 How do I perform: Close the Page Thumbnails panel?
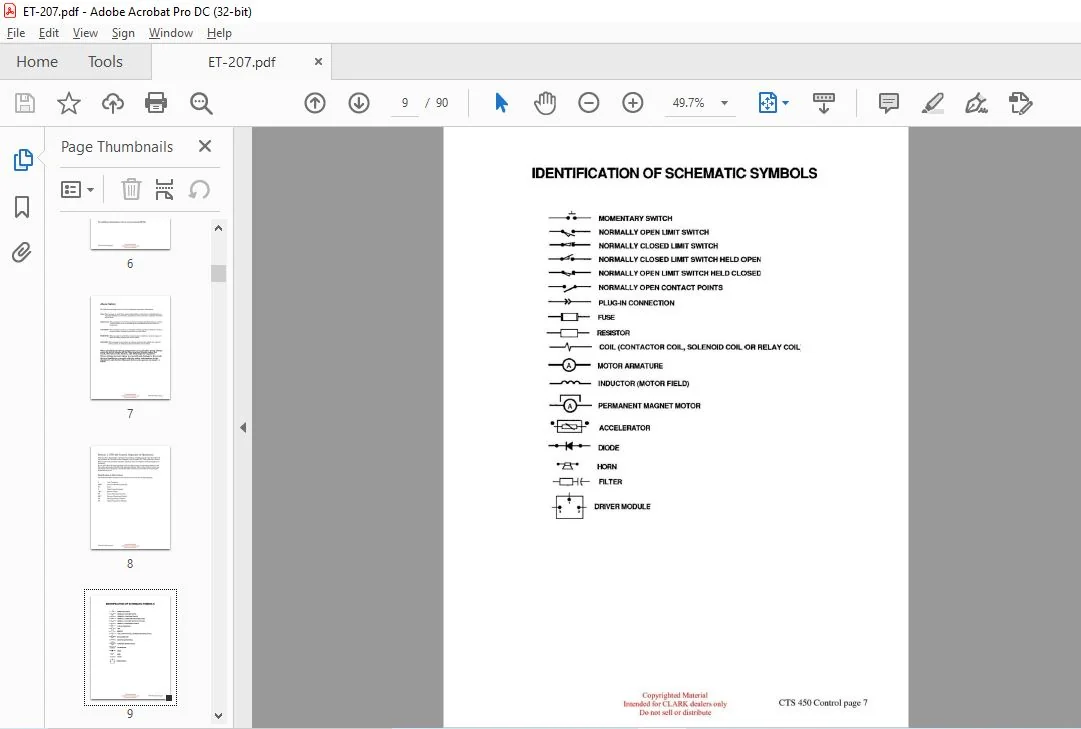pos(205,146)
